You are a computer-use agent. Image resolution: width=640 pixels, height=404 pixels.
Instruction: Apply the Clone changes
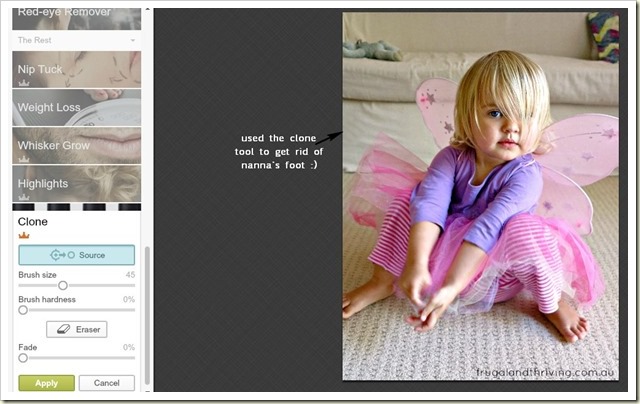[47, 383]
